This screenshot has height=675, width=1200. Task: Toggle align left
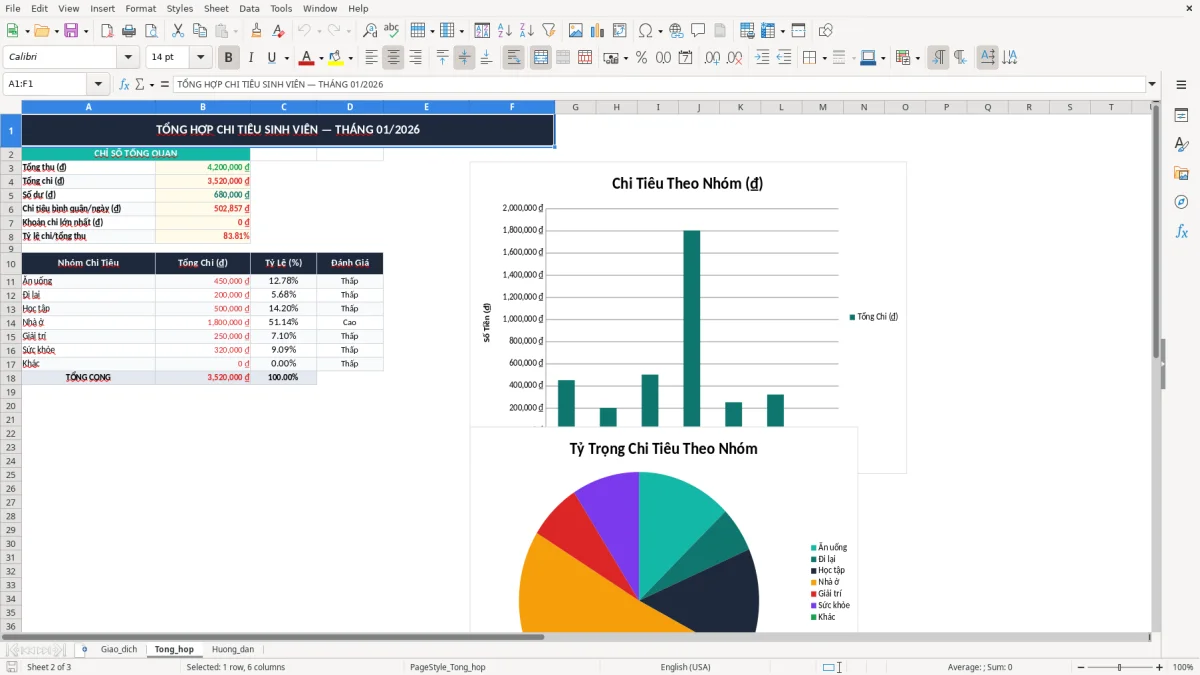pos(371,58)
